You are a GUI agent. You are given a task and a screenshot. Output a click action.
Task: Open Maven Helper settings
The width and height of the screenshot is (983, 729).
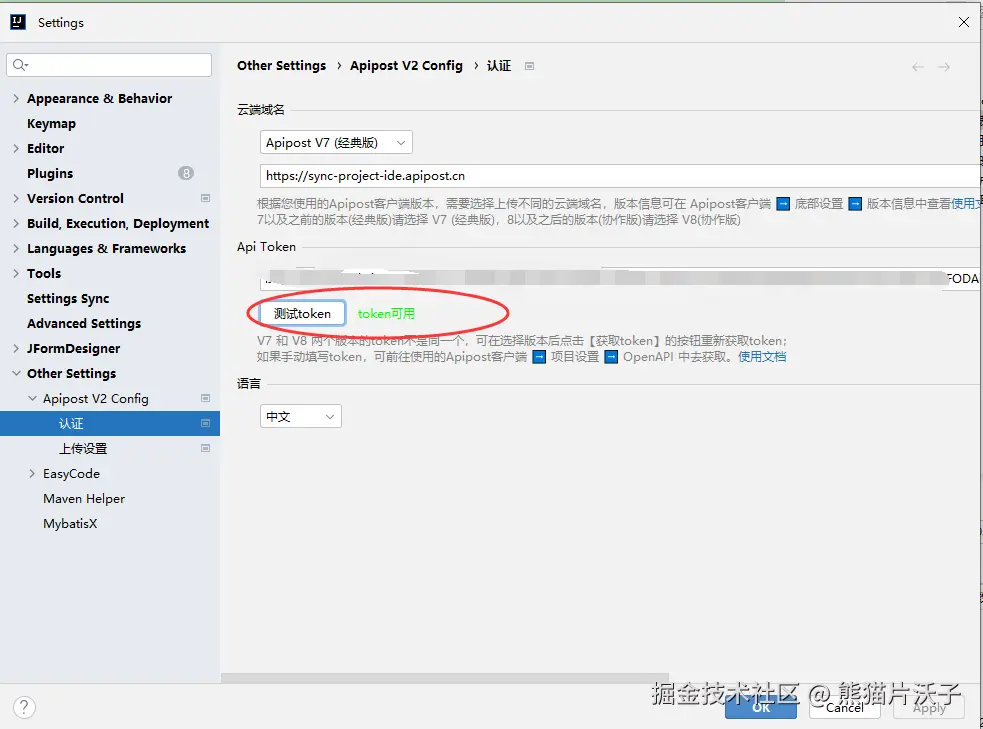click(x=84, y=498)
